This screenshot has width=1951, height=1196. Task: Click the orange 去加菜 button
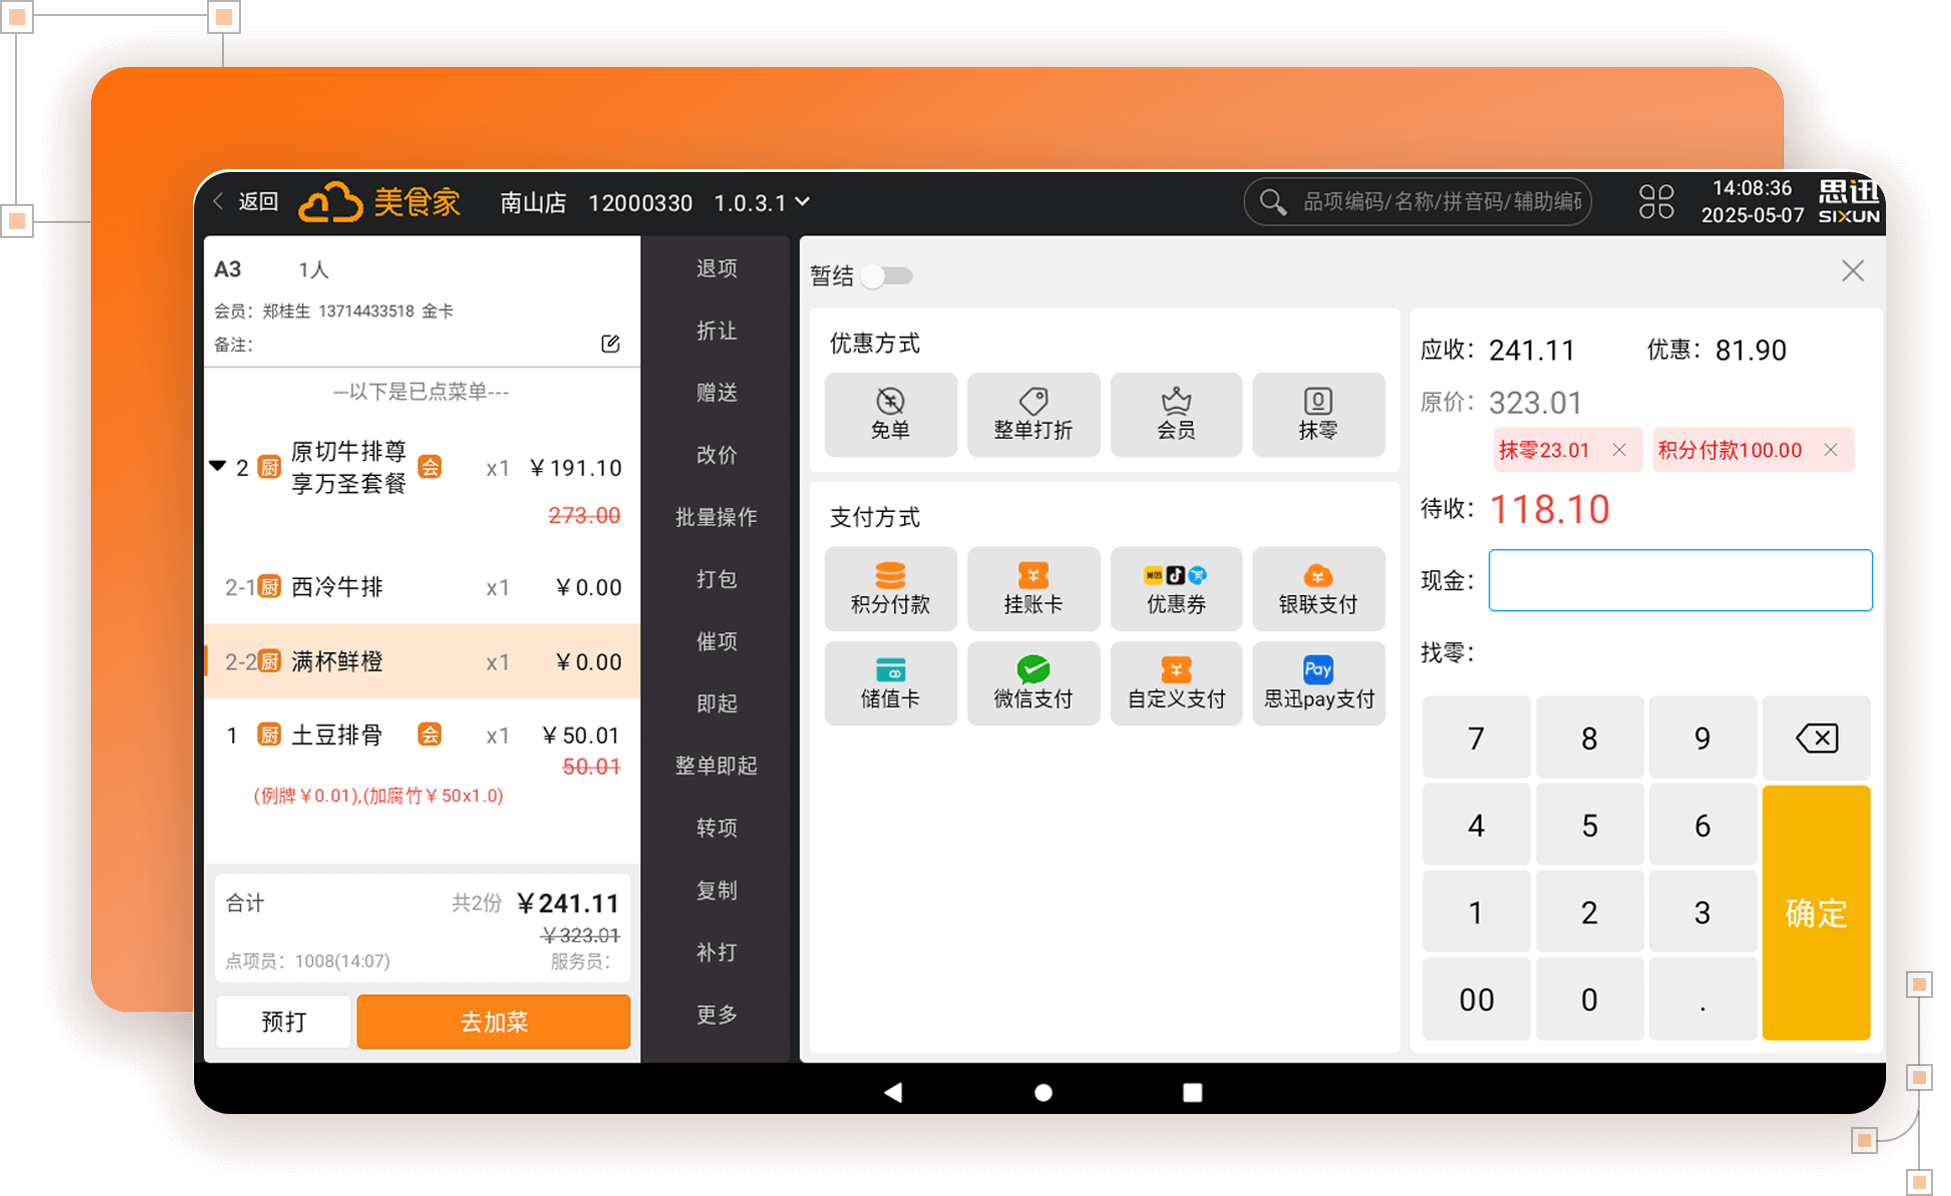click(x=493, y=1022)
